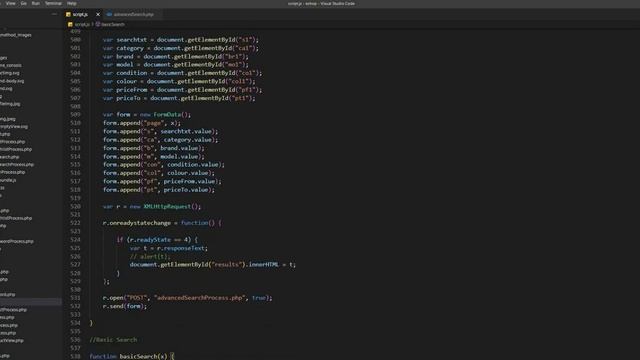Click the "page" string on line 510
The height and width of the screenshot is (360, 640).
pos(154,123)
